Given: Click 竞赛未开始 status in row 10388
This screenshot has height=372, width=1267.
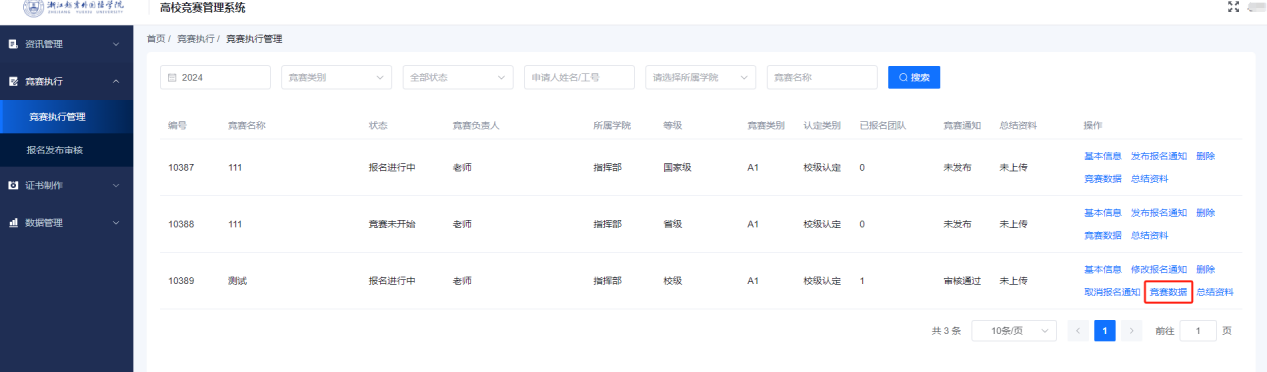Looking at the screenshot, I should (x=392, y=224).
